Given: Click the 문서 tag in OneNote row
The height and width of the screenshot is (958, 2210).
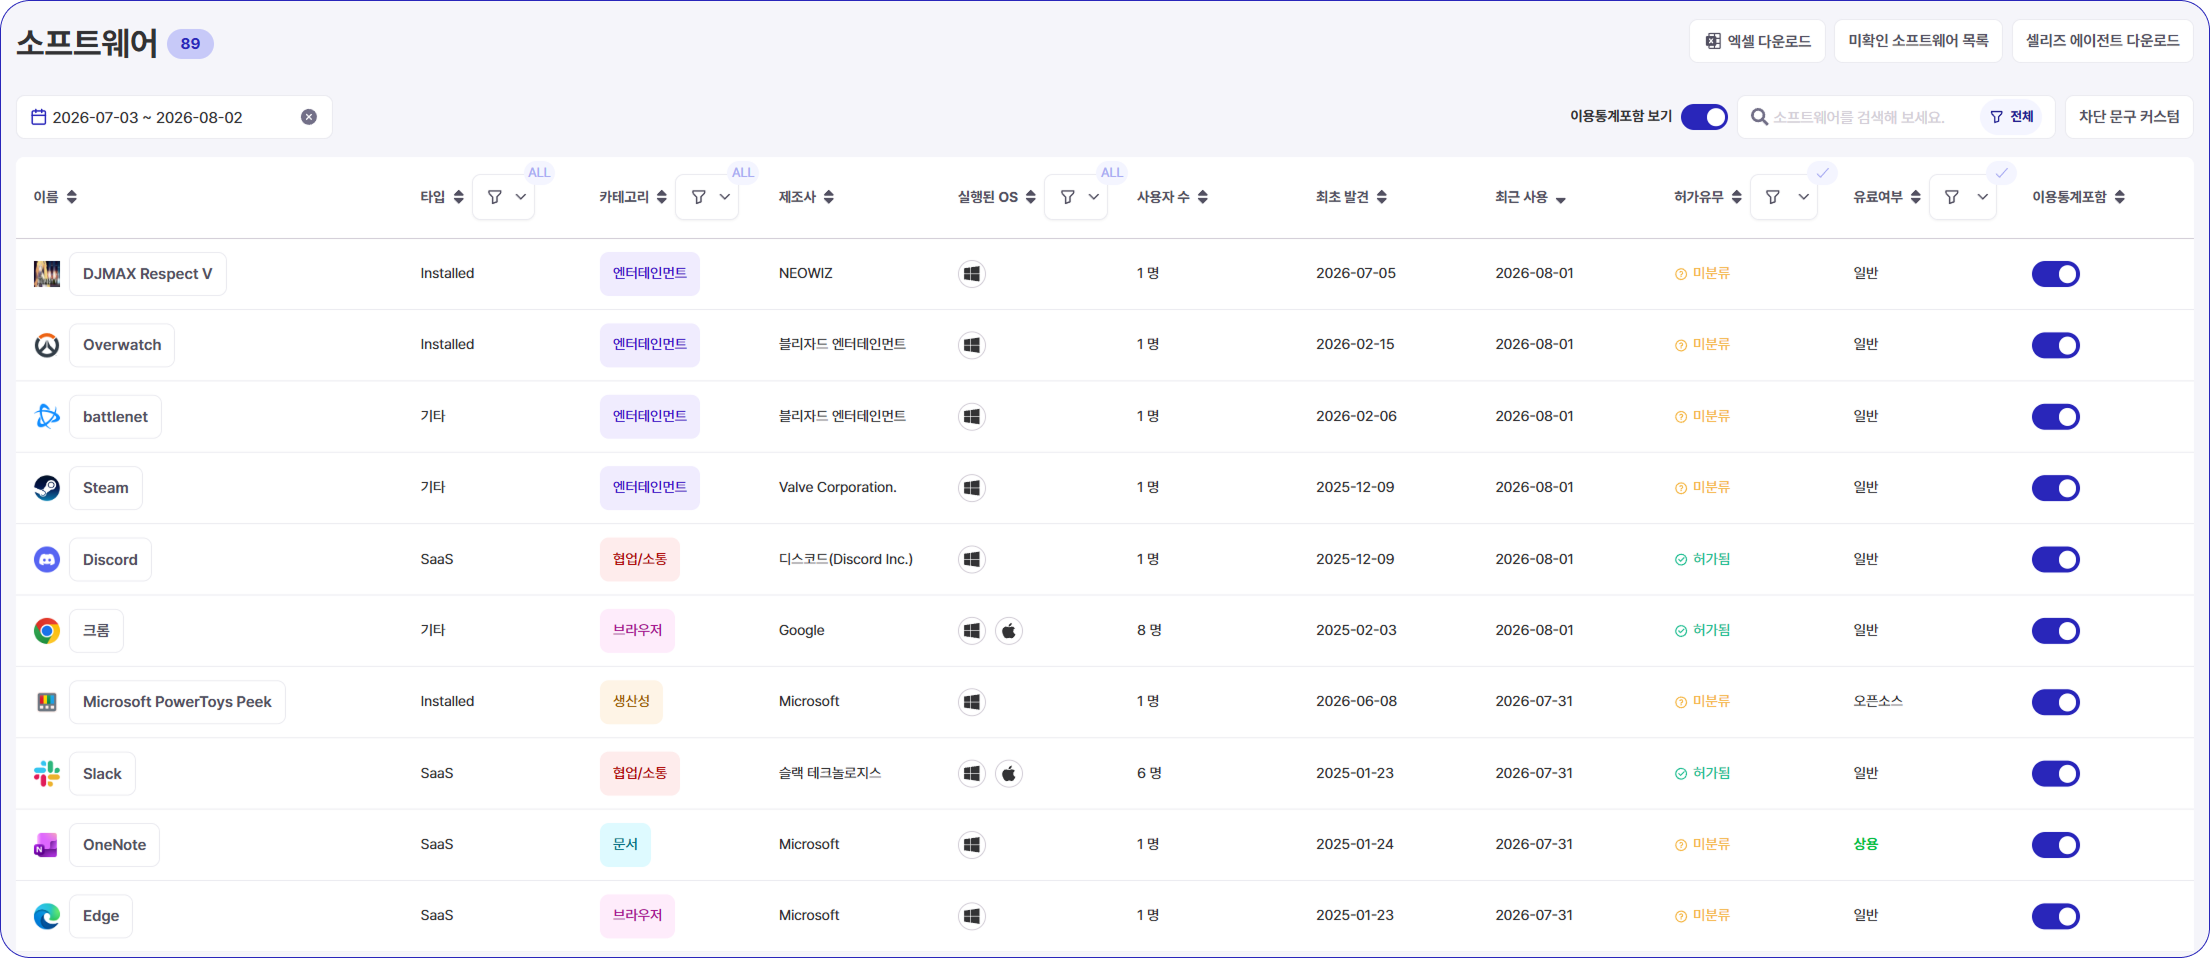Looking at the screenshot, I should [x=625, y=845].
